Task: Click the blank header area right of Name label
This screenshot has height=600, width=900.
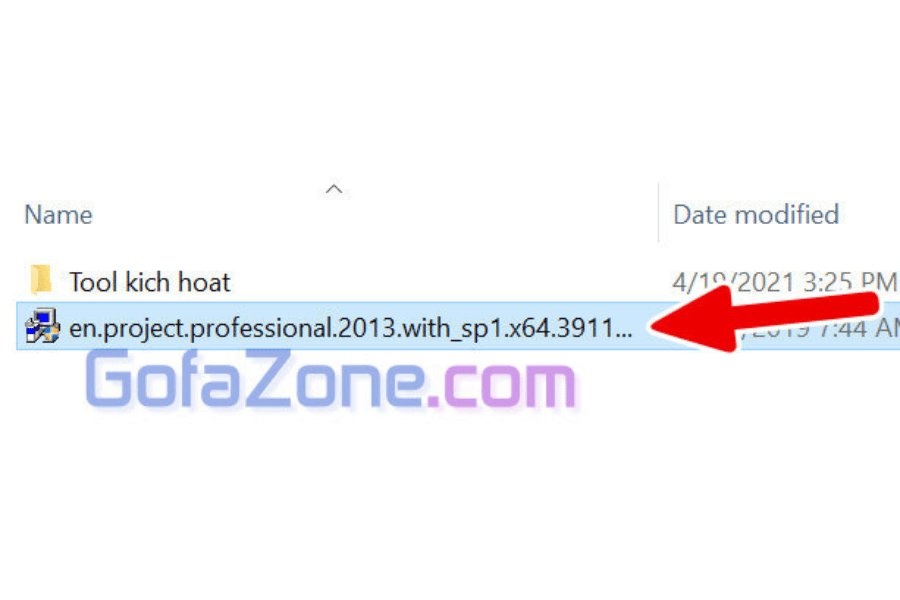Action: pos(373,215)
